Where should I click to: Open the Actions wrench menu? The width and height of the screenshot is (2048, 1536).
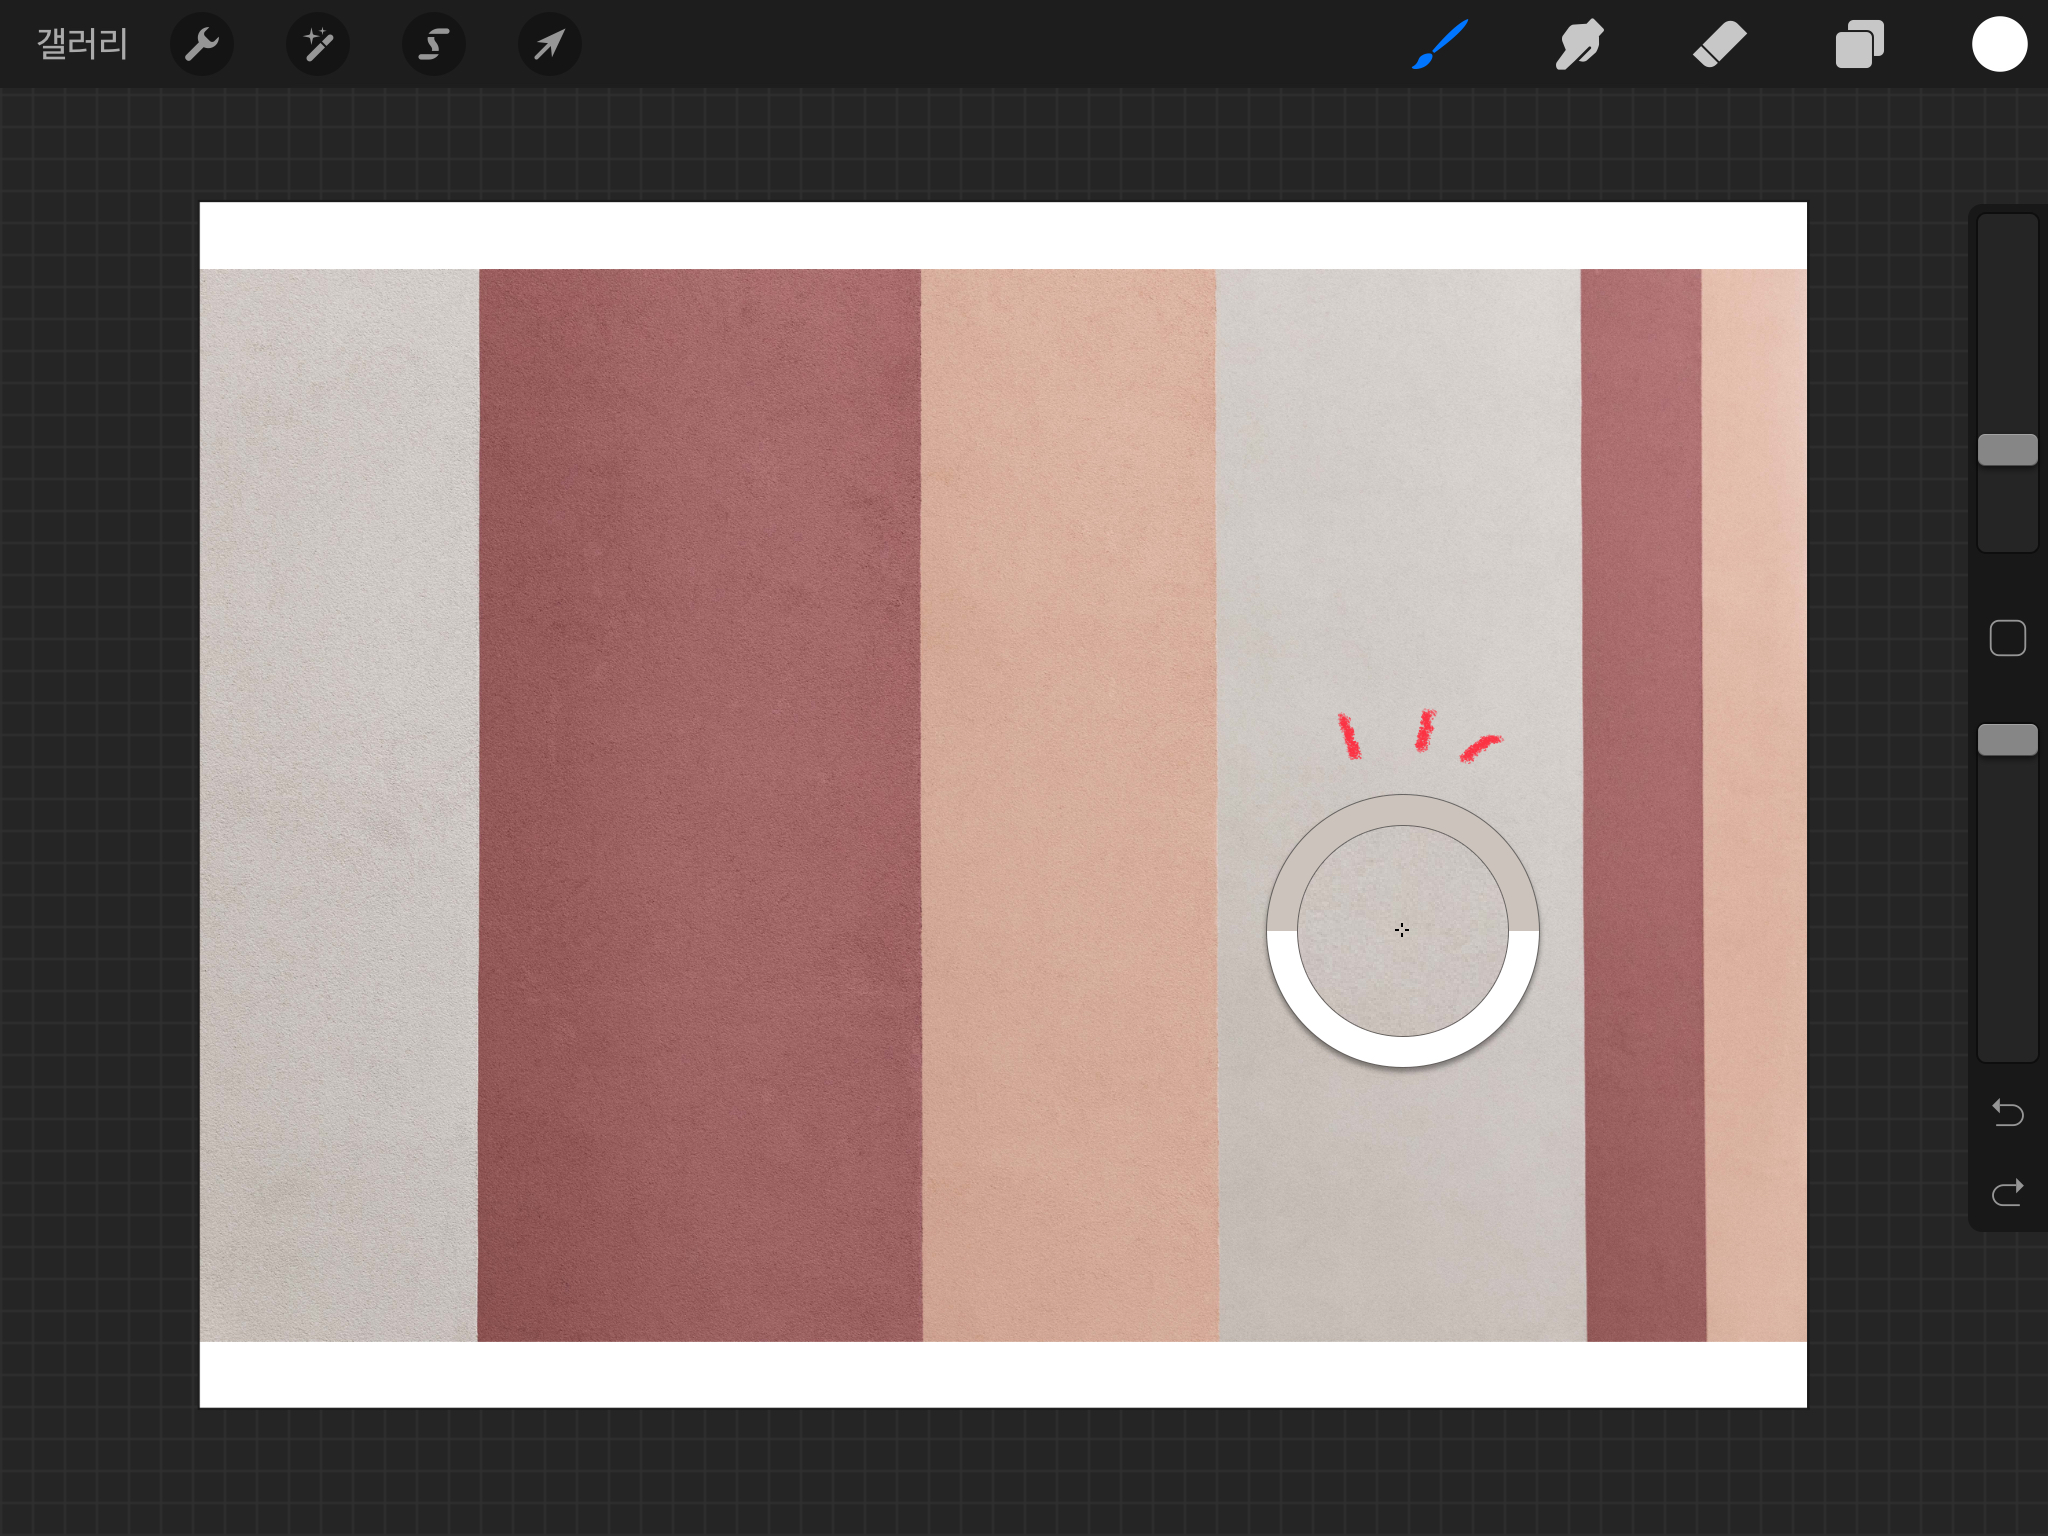tap(202, 44)
